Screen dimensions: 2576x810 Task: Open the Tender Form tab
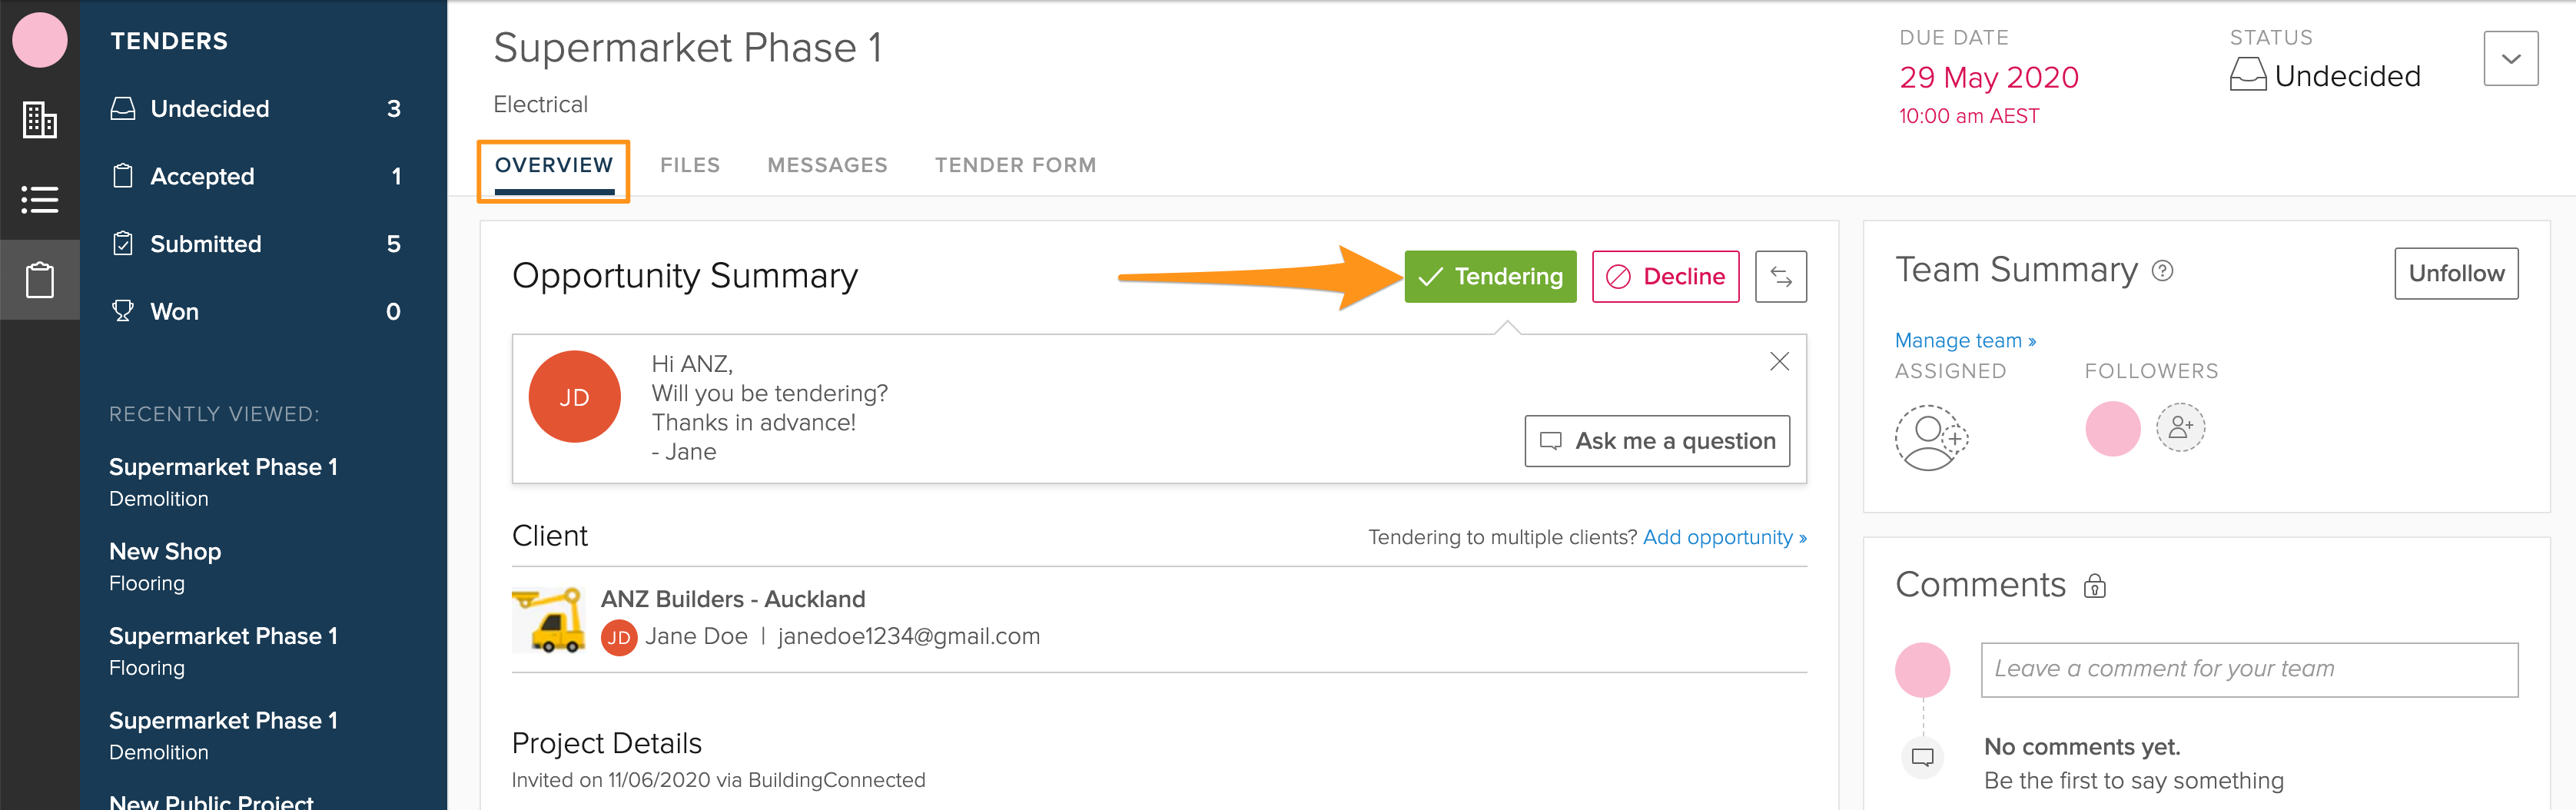point(1015,165)
